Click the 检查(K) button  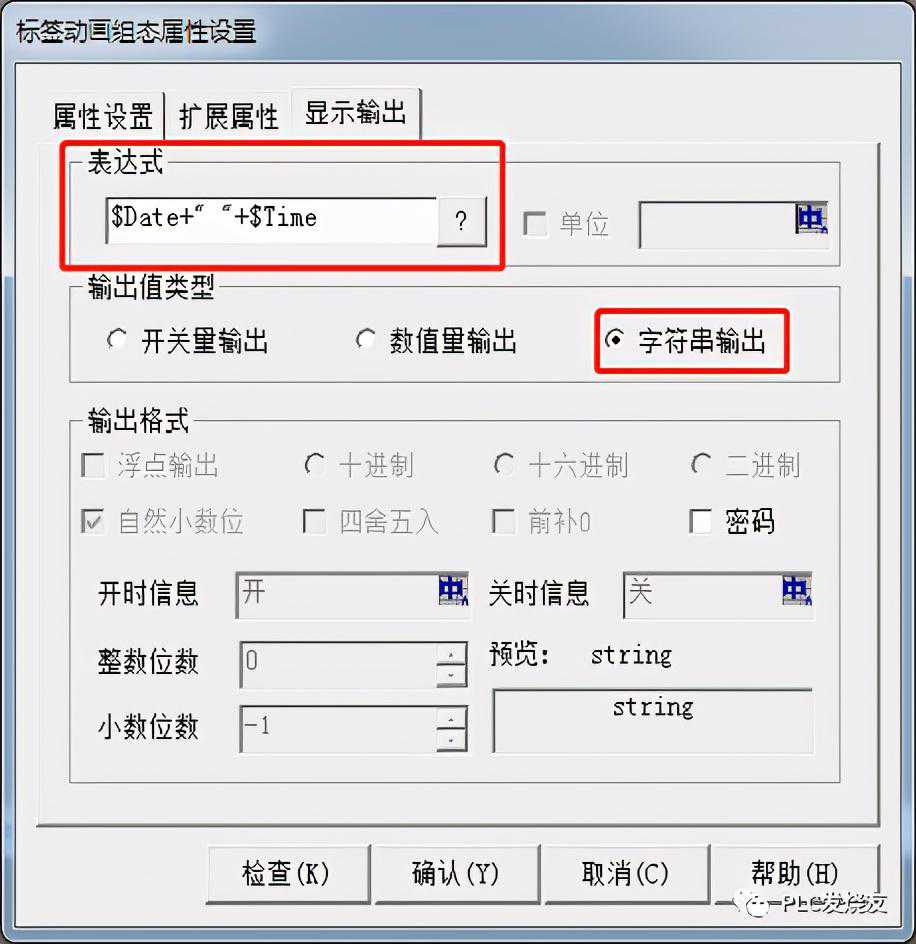click(x=286, y=874)
